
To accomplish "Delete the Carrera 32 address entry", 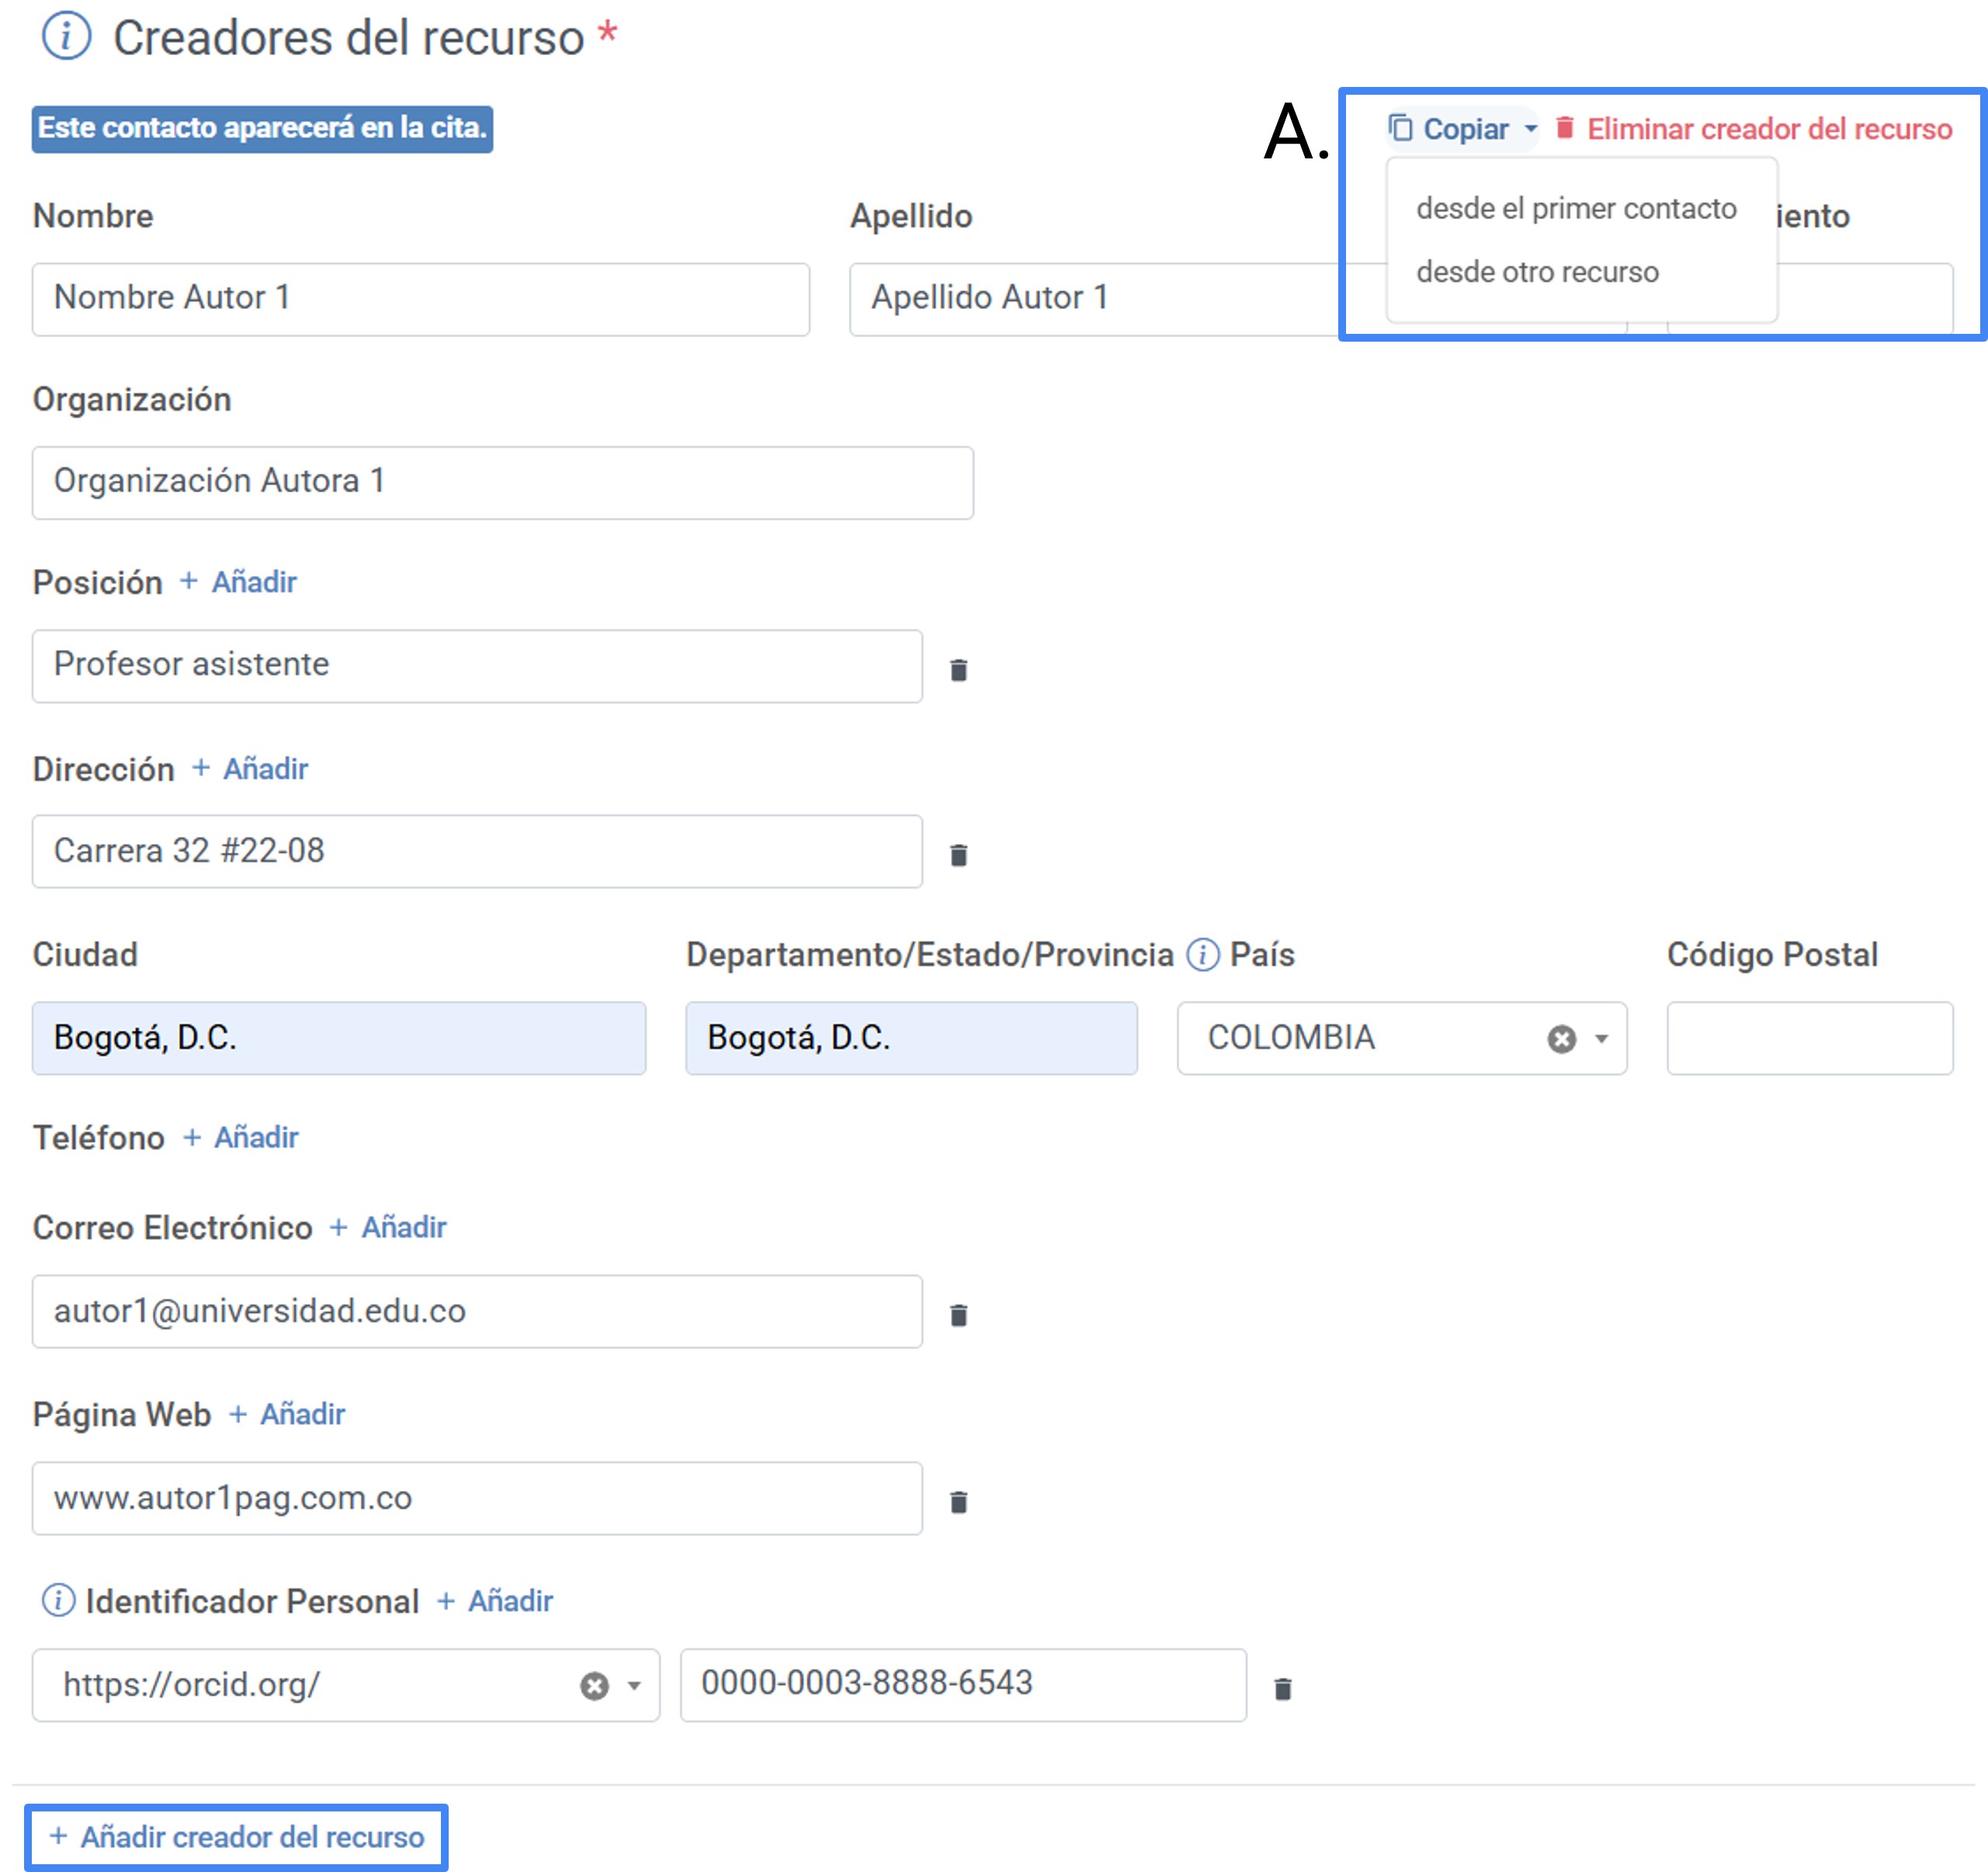I will pyautogui.click(x=958, y=854).
